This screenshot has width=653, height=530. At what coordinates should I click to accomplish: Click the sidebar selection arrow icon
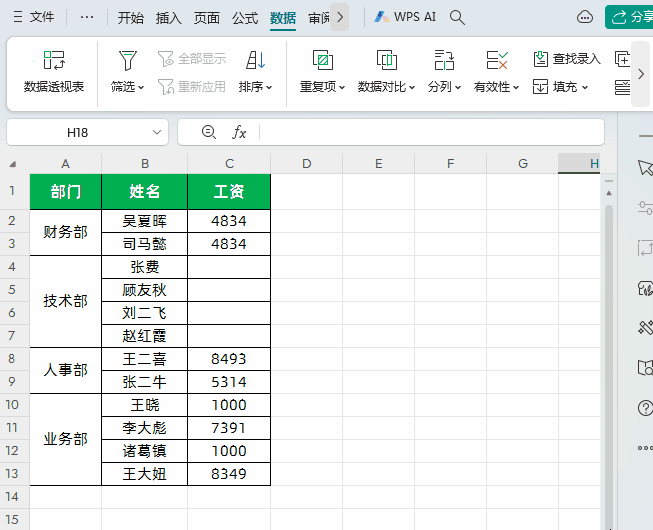[645, 167]
